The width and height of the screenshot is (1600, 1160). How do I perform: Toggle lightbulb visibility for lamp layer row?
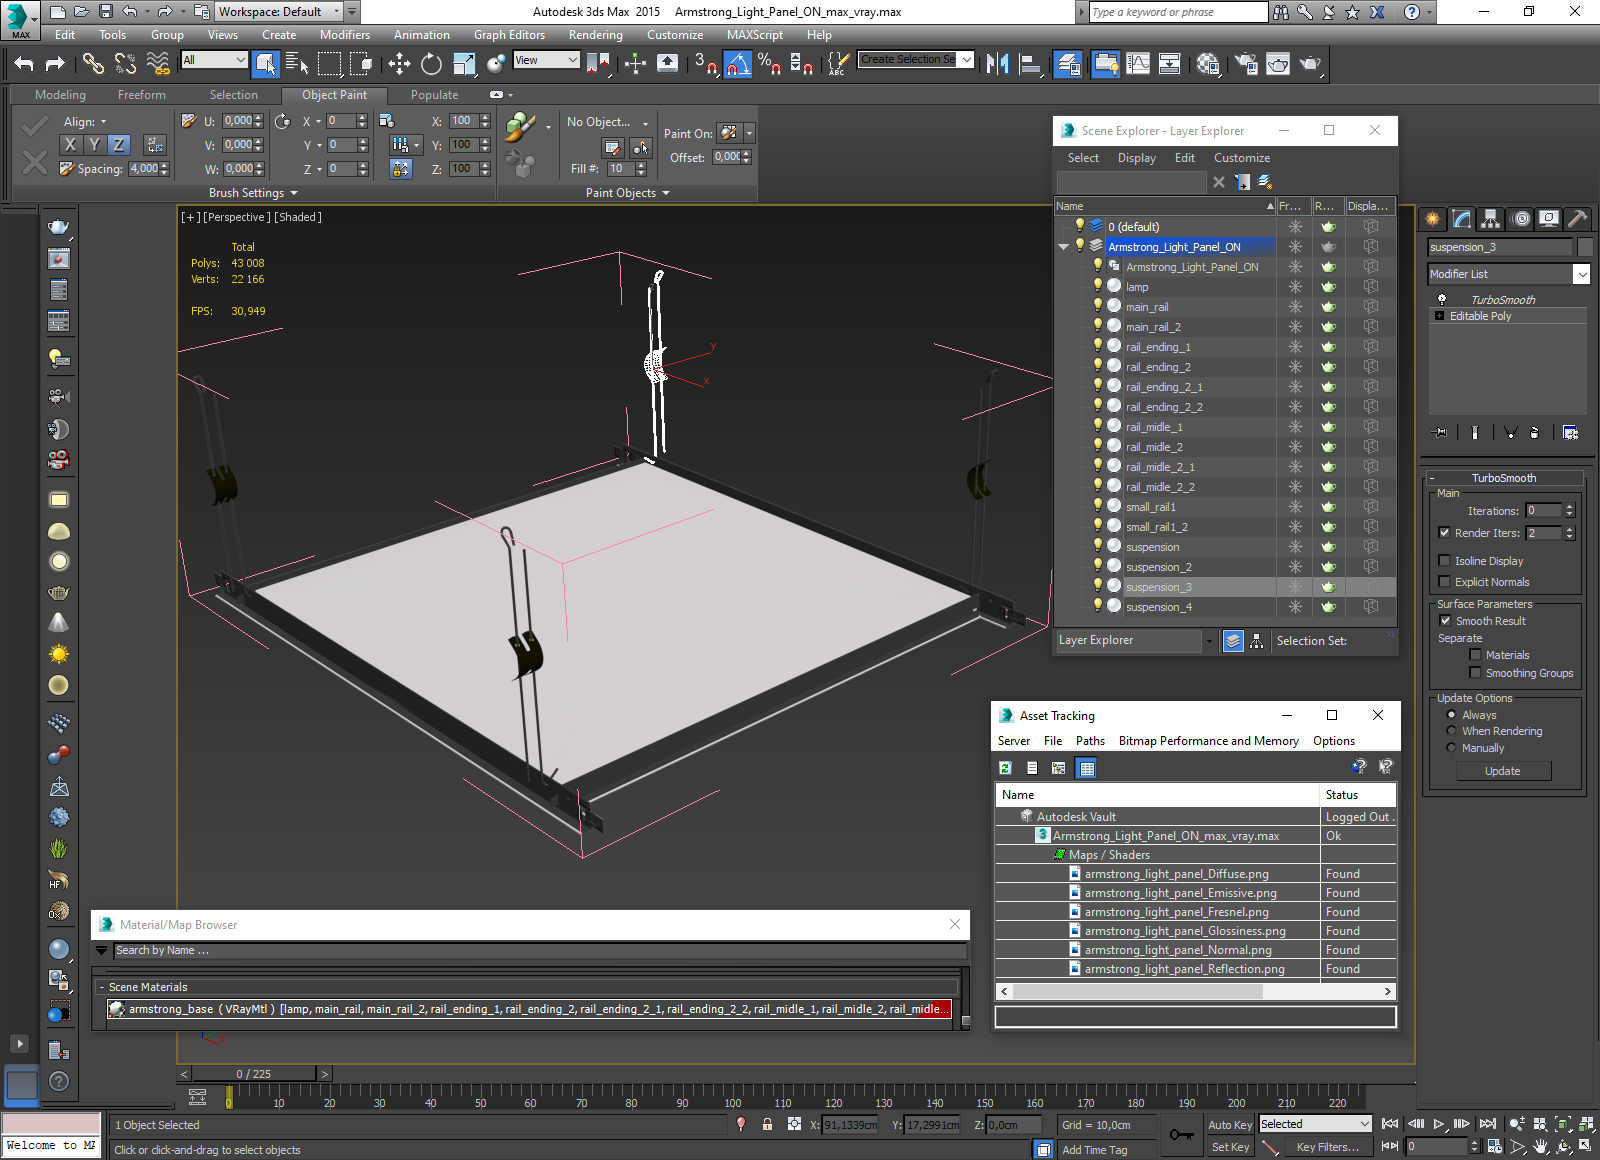tap(1097, 286)
